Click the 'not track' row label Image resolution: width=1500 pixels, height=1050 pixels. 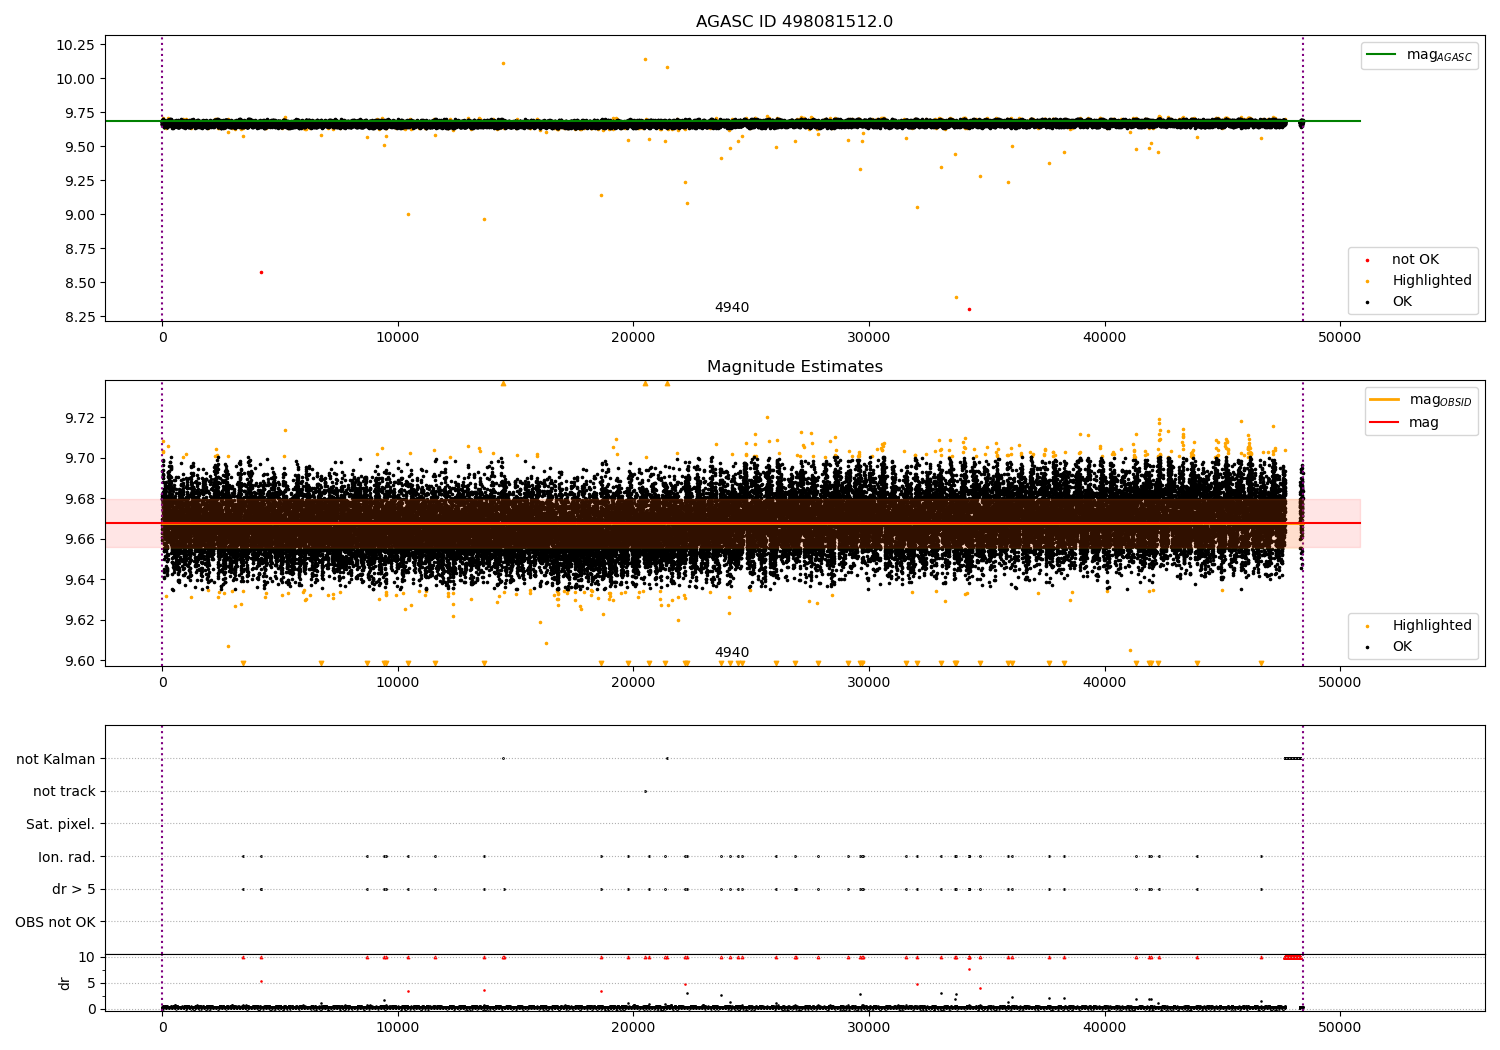point(64,791)
